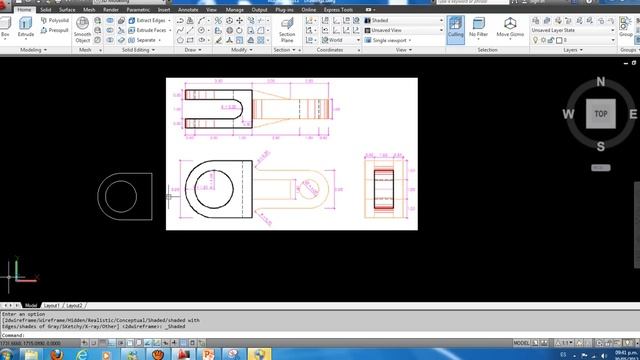Toggle layer 0 lock icon
Viewport: 640px width, 360px height.
pos(551,40)
